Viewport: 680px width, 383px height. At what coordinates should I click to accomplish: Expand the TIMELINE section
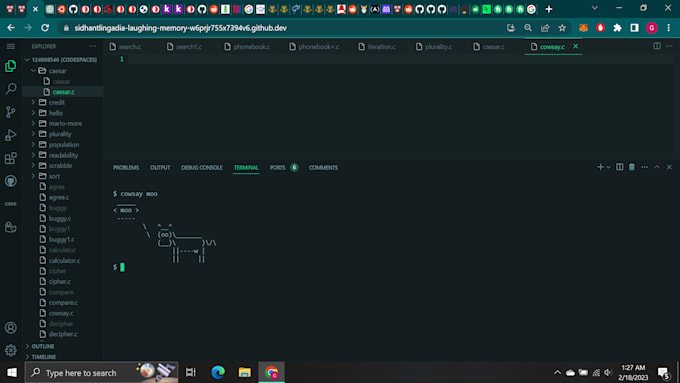(43, 357)
